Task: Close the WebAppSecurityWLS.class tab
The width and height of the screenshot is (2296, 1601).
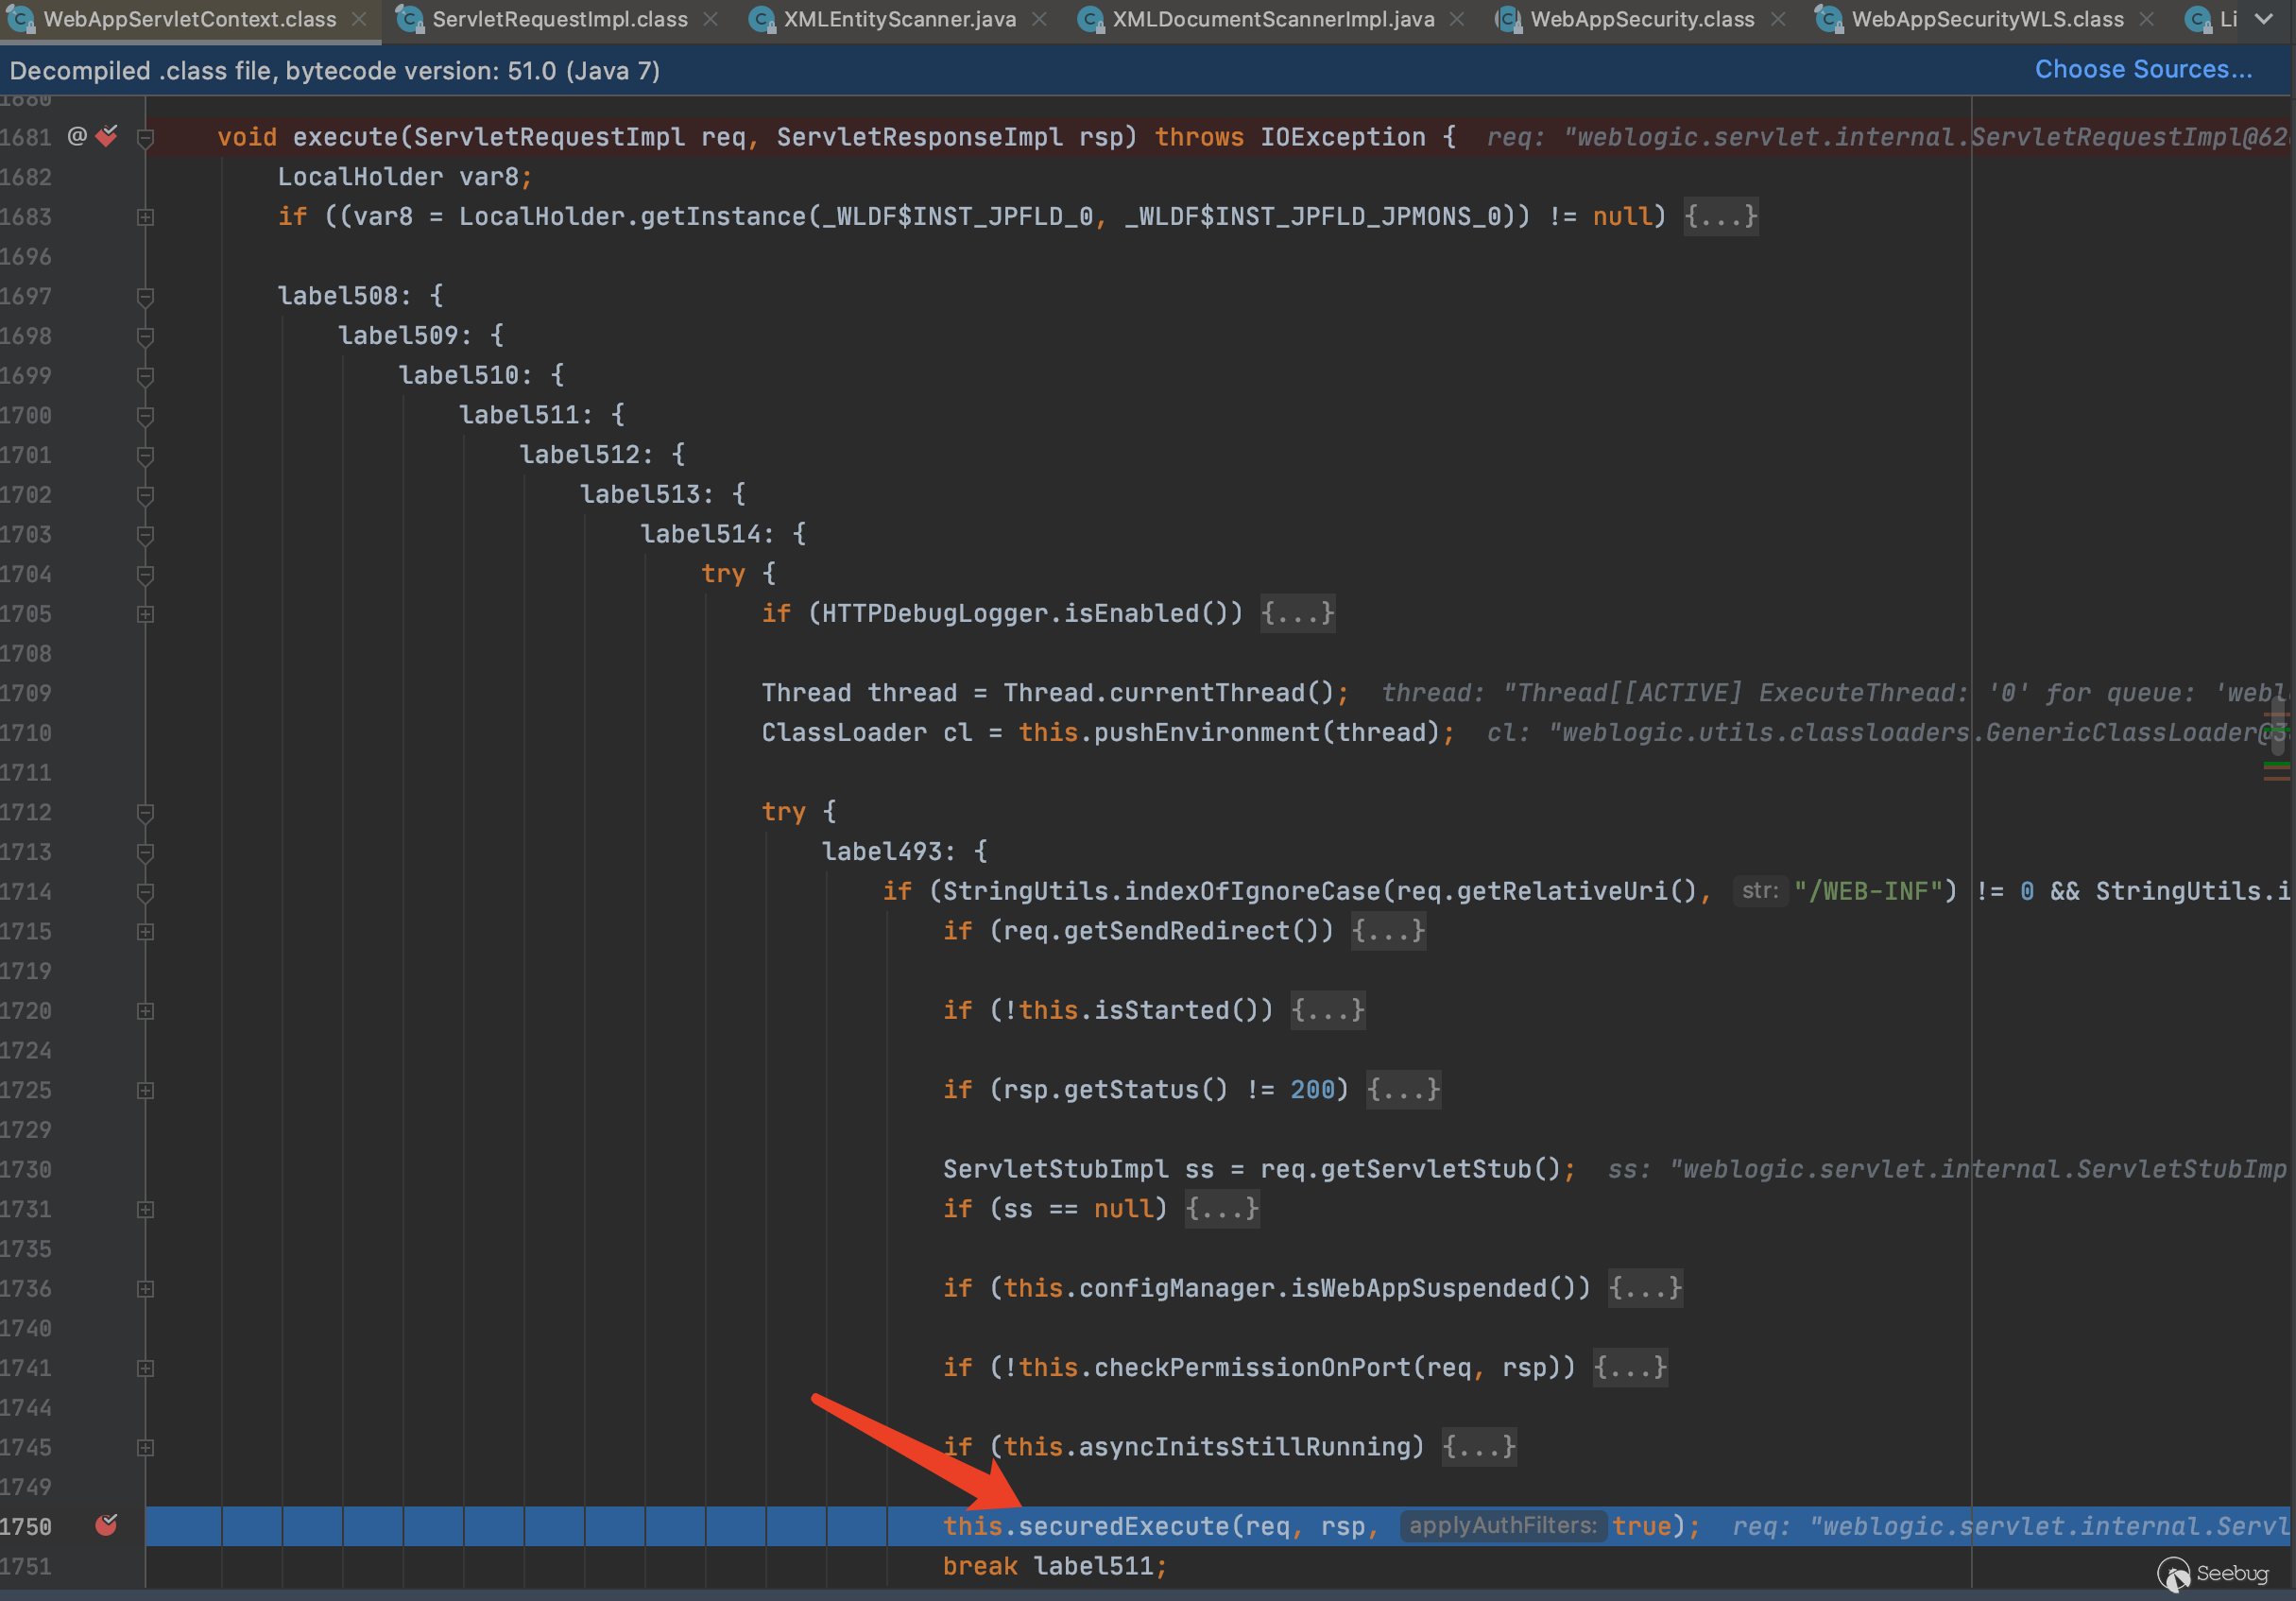Action: coord(2147,19)
